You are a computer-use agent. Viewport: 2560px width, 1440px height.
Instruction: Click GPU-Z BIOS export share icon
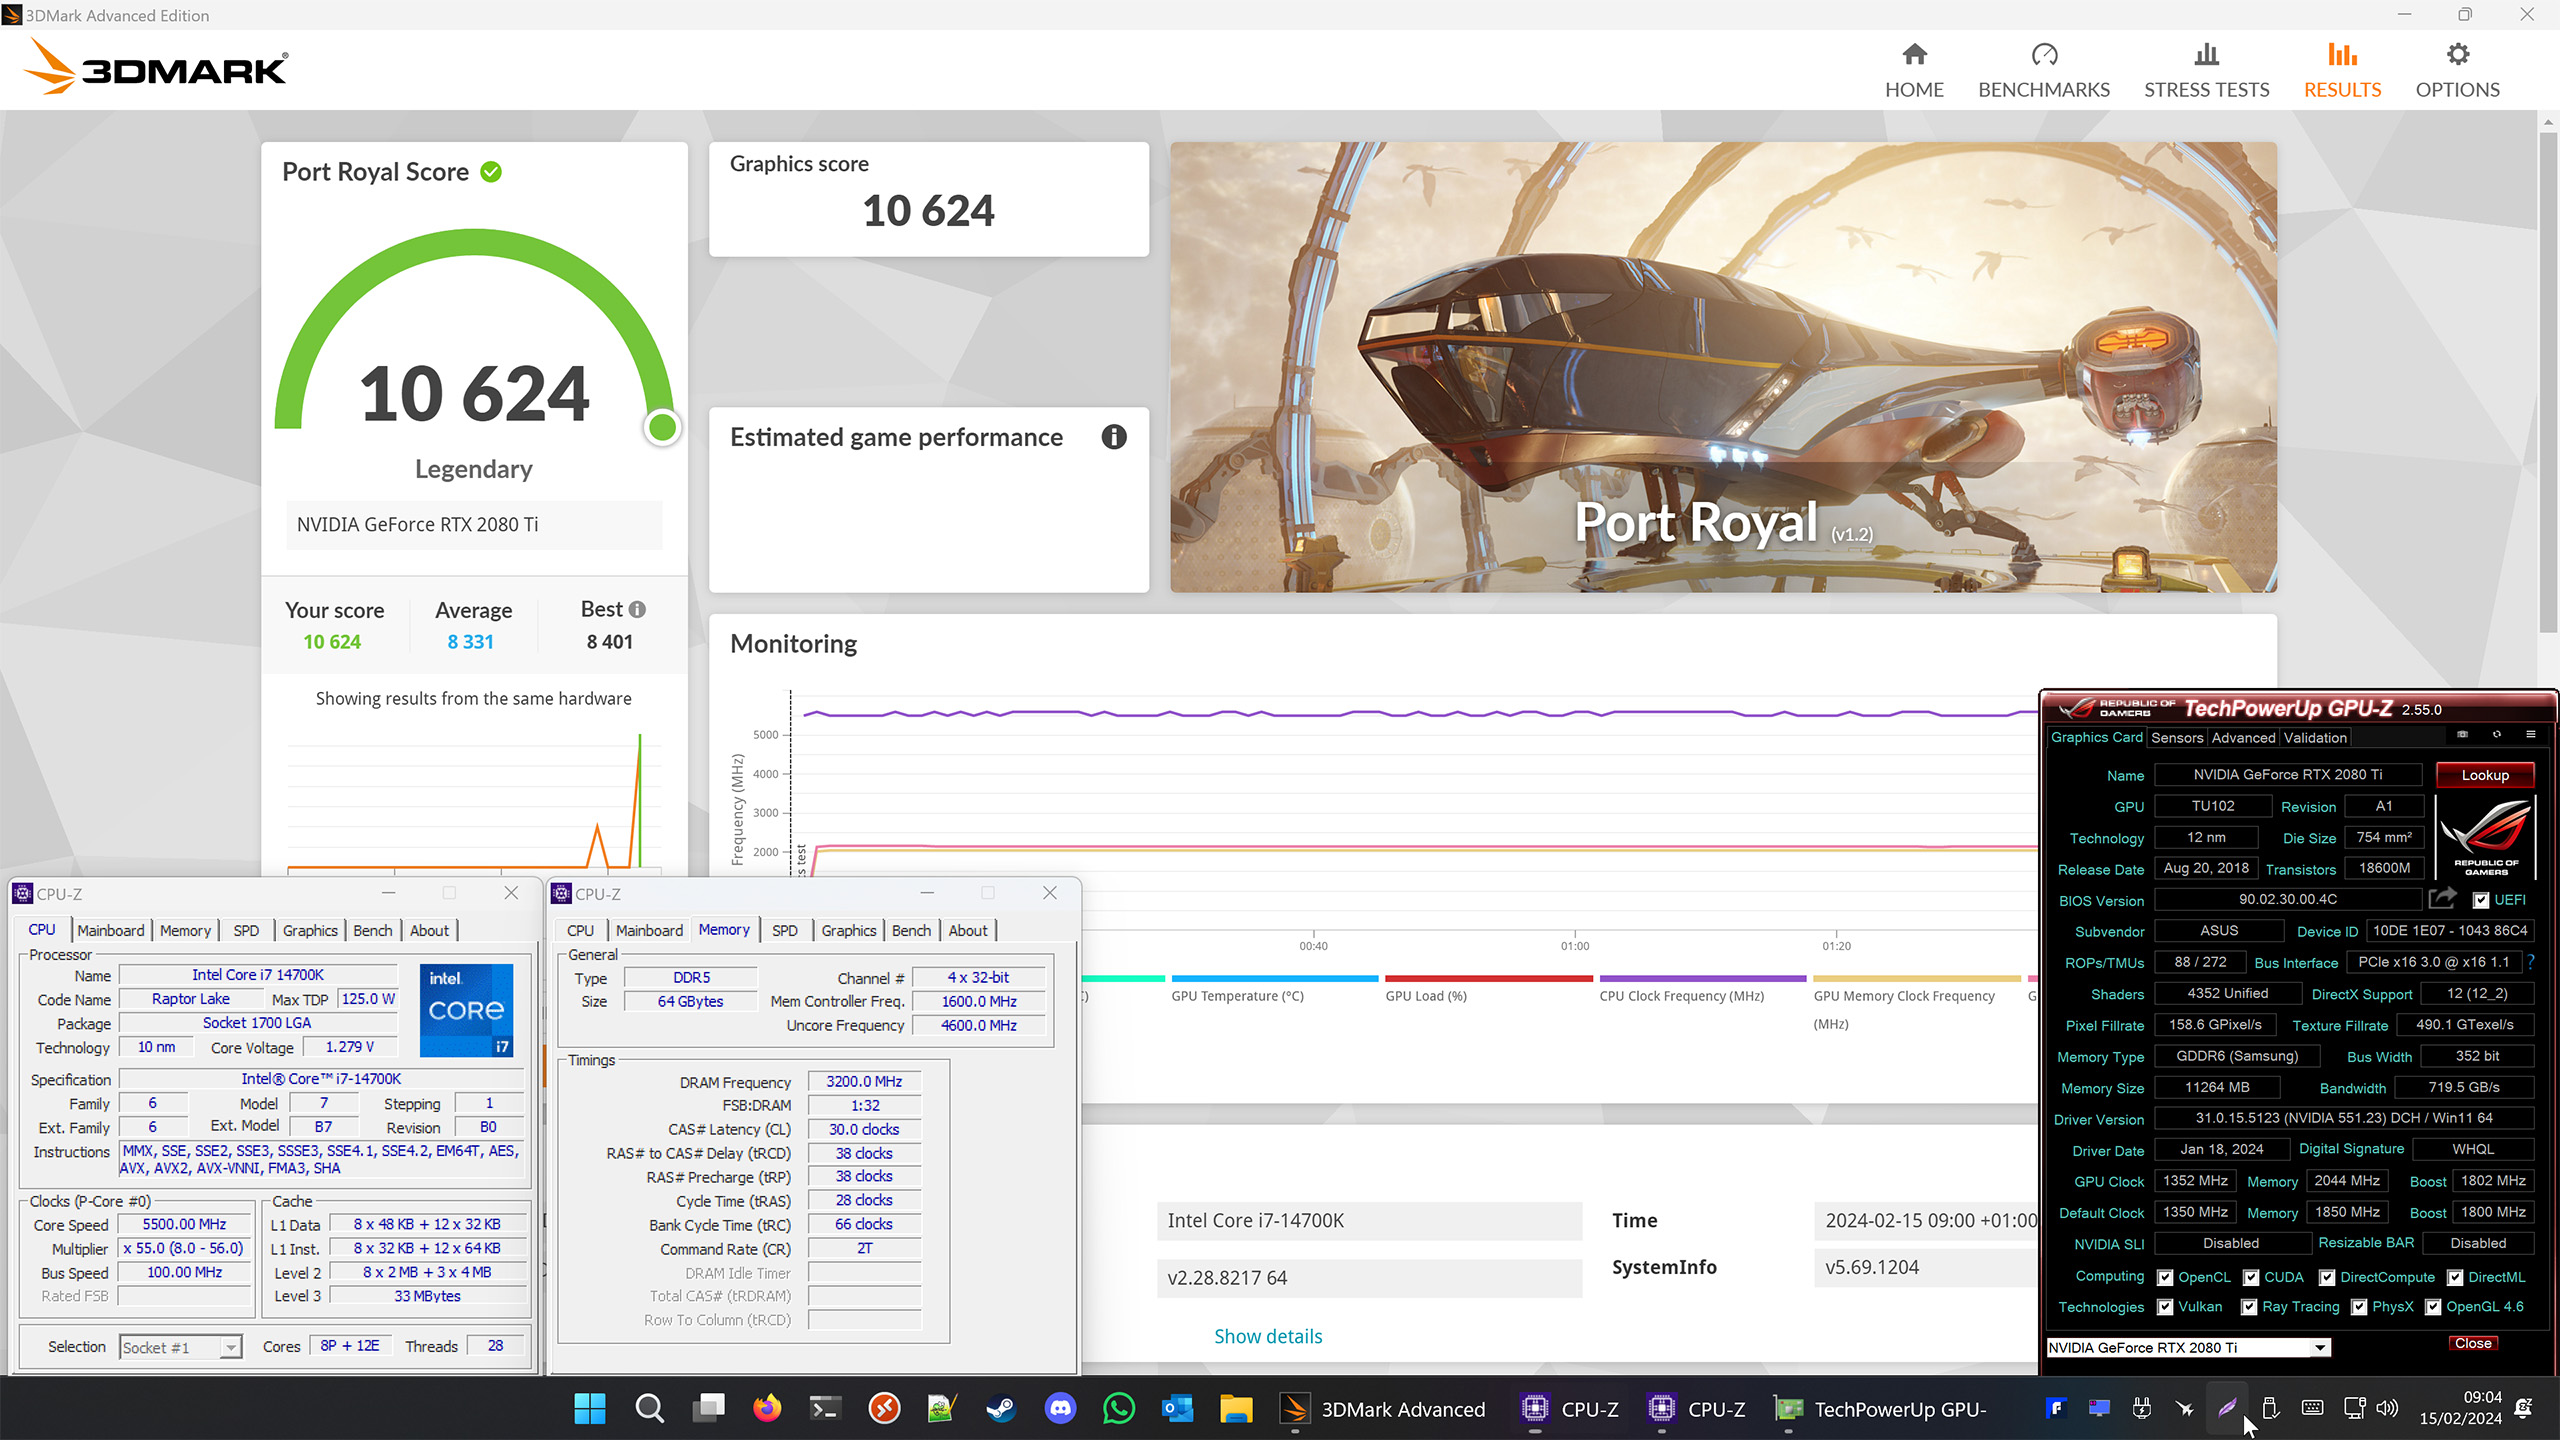2442,898
